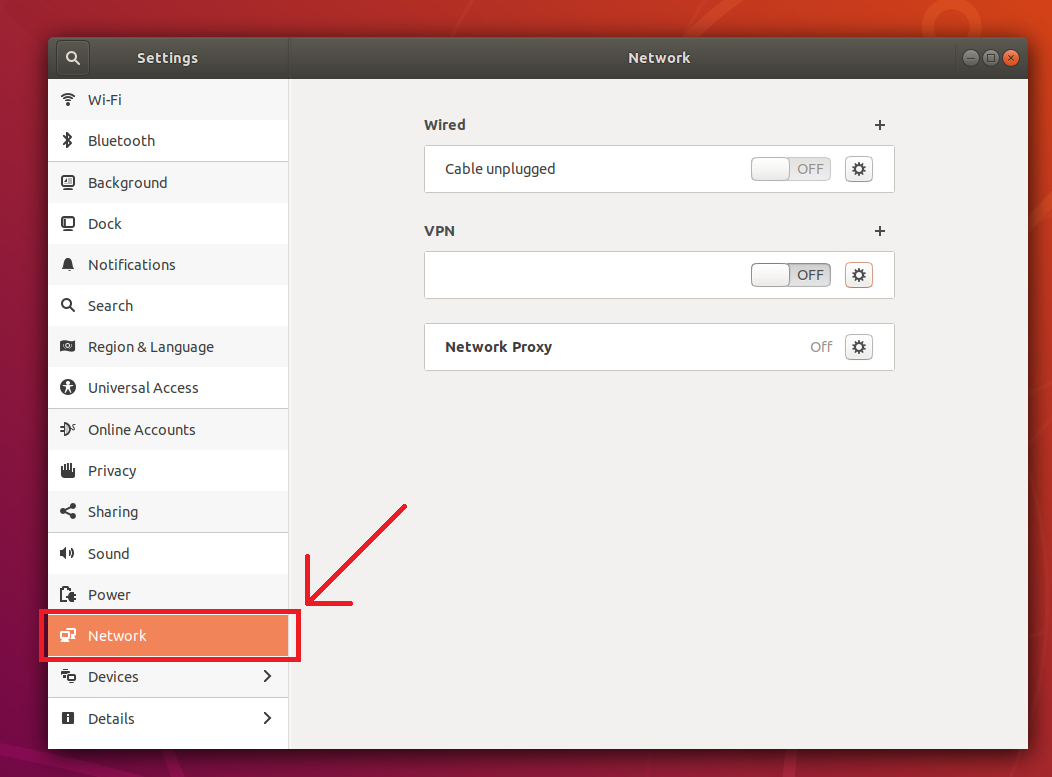
Task: Open Privacy settings
Action: pyautogui.click(x=111, y=471)
